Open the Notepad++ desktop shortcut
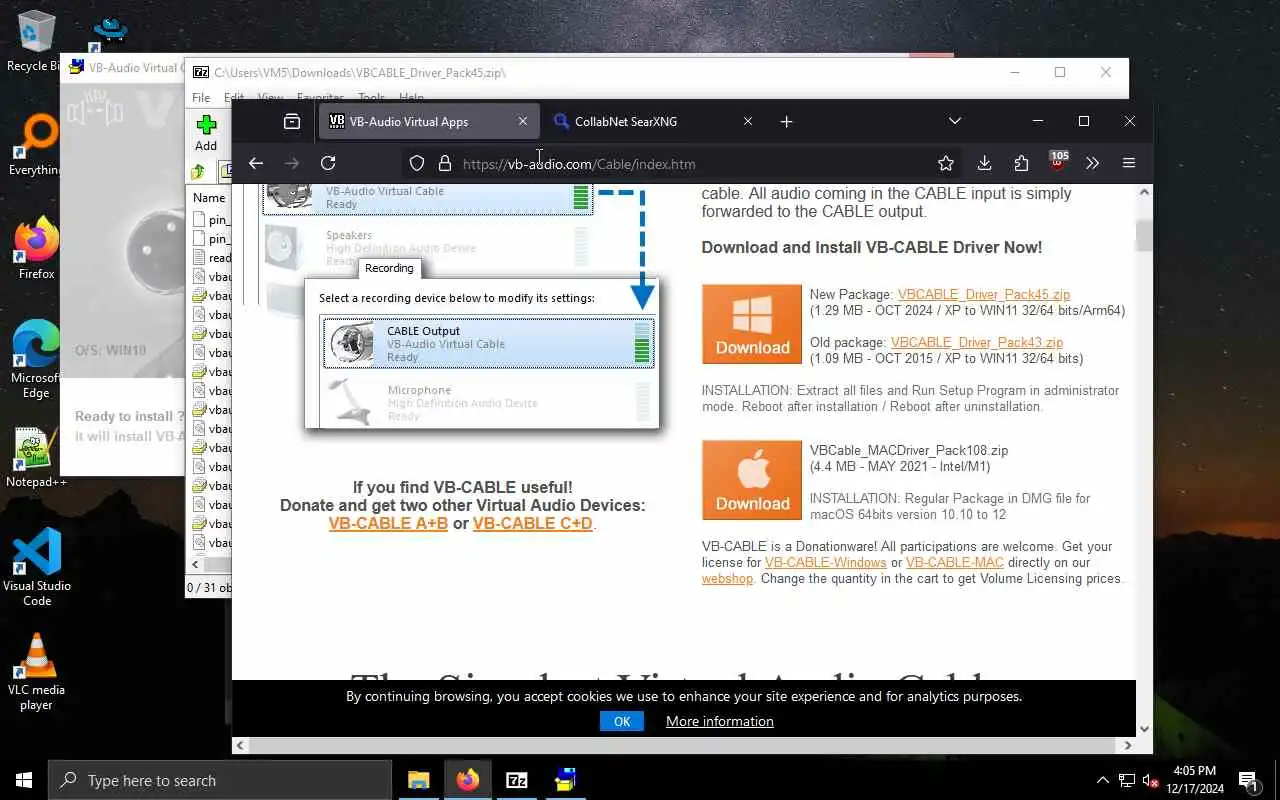 point(36,457)
